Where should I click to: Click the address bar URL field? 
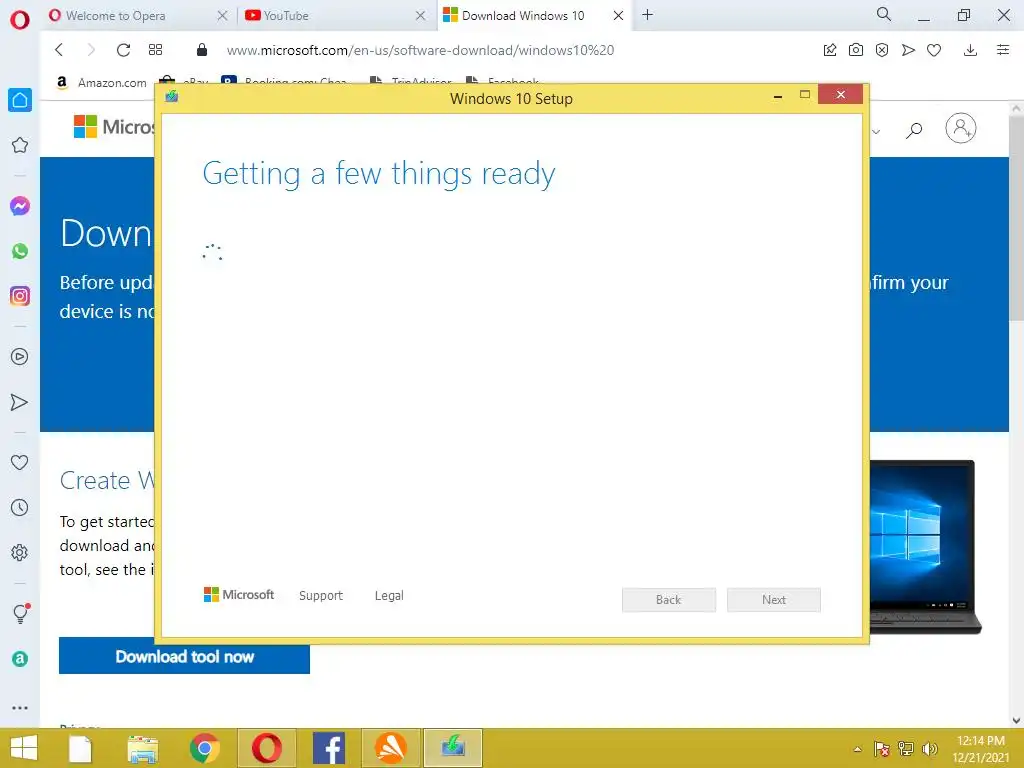point(420,50)
